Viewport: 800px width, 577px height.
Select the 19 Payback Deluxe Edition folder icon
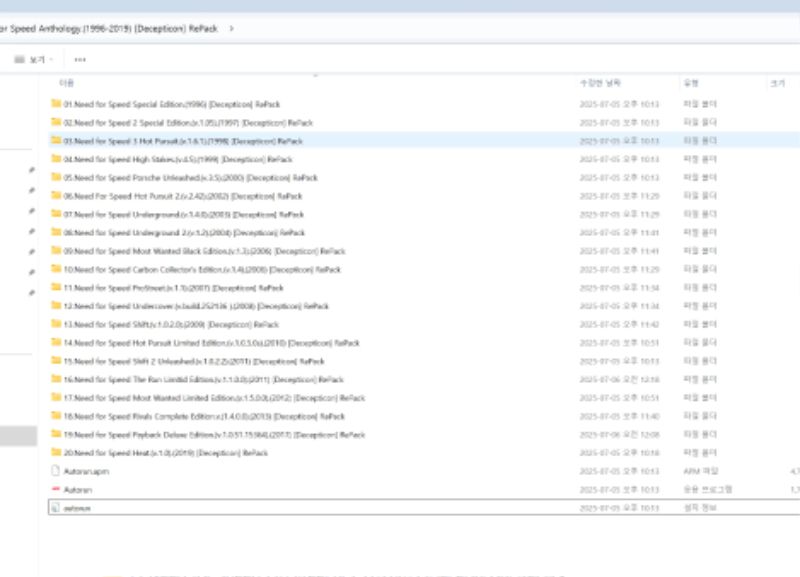(x=56, y=434)
